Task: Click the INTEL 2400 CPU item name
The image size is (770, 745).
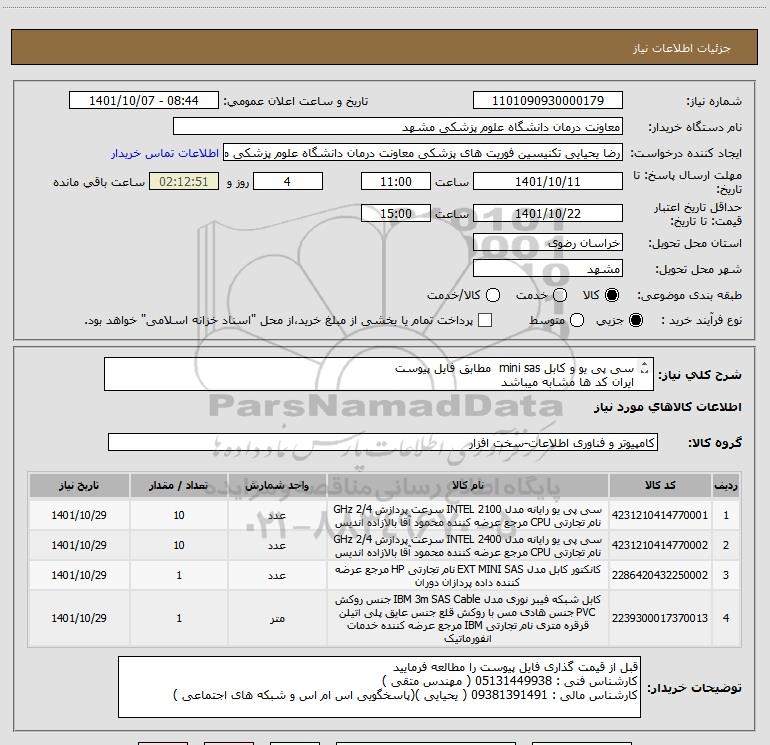Action: tap(468, 546)
